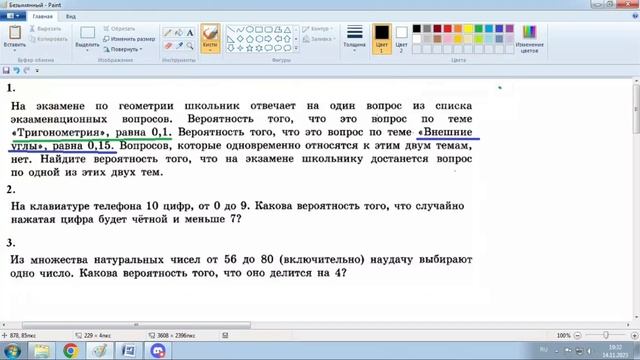The height and width of the screenshot is (360, 640).
Task: Open the Заливка fill dropdown
Action: point(319,39)
